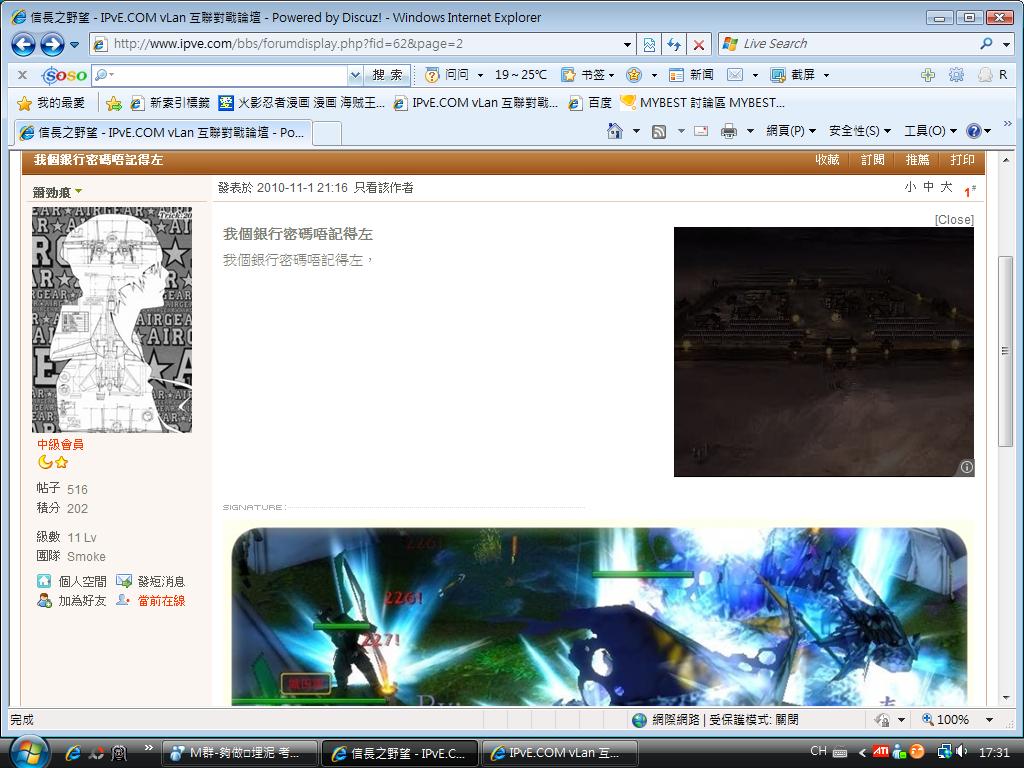Screen dimensions: 1024x768
Task: Refresh the page with the reload icon
Action: tap(674, 44)
